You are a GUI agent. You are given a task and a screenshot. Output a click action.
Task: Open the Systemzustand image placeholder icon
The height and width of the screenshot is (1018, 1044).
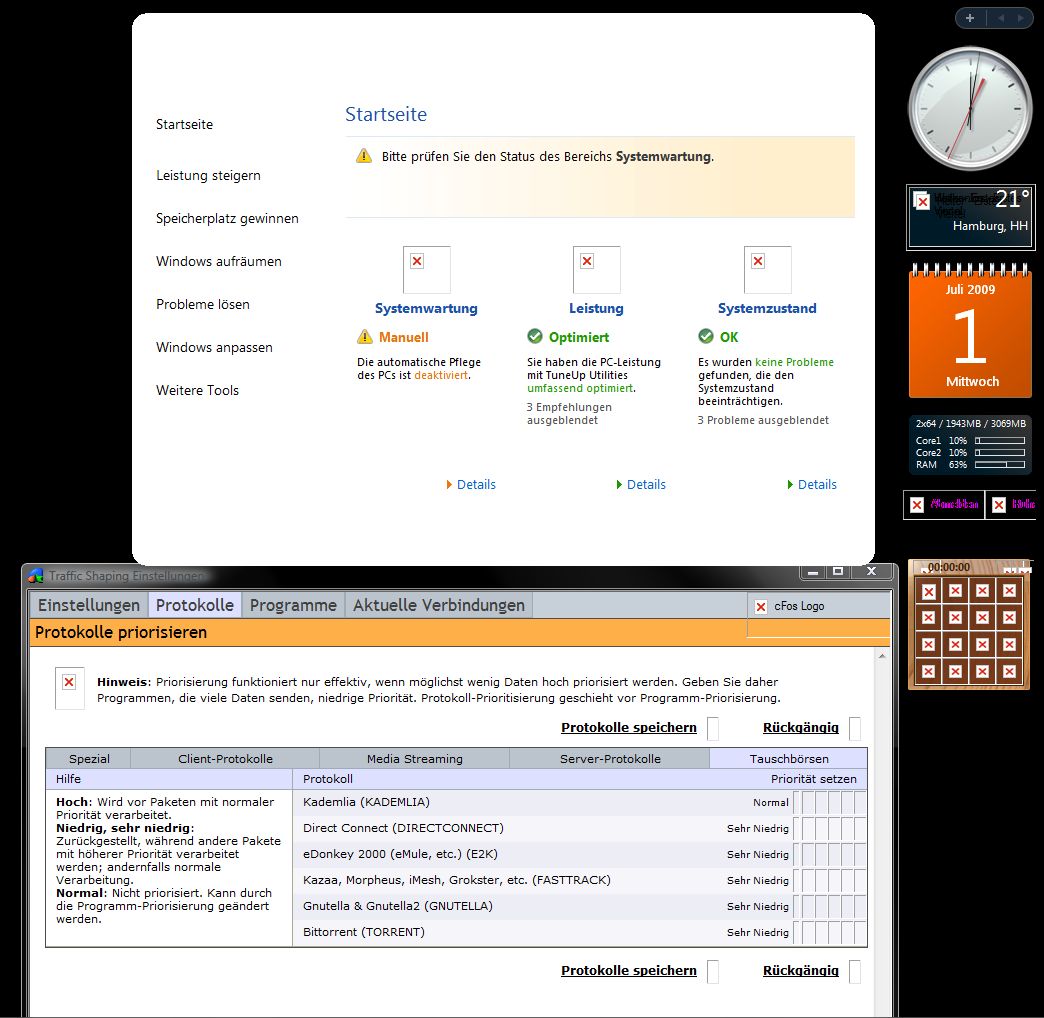tap(767, 270)
